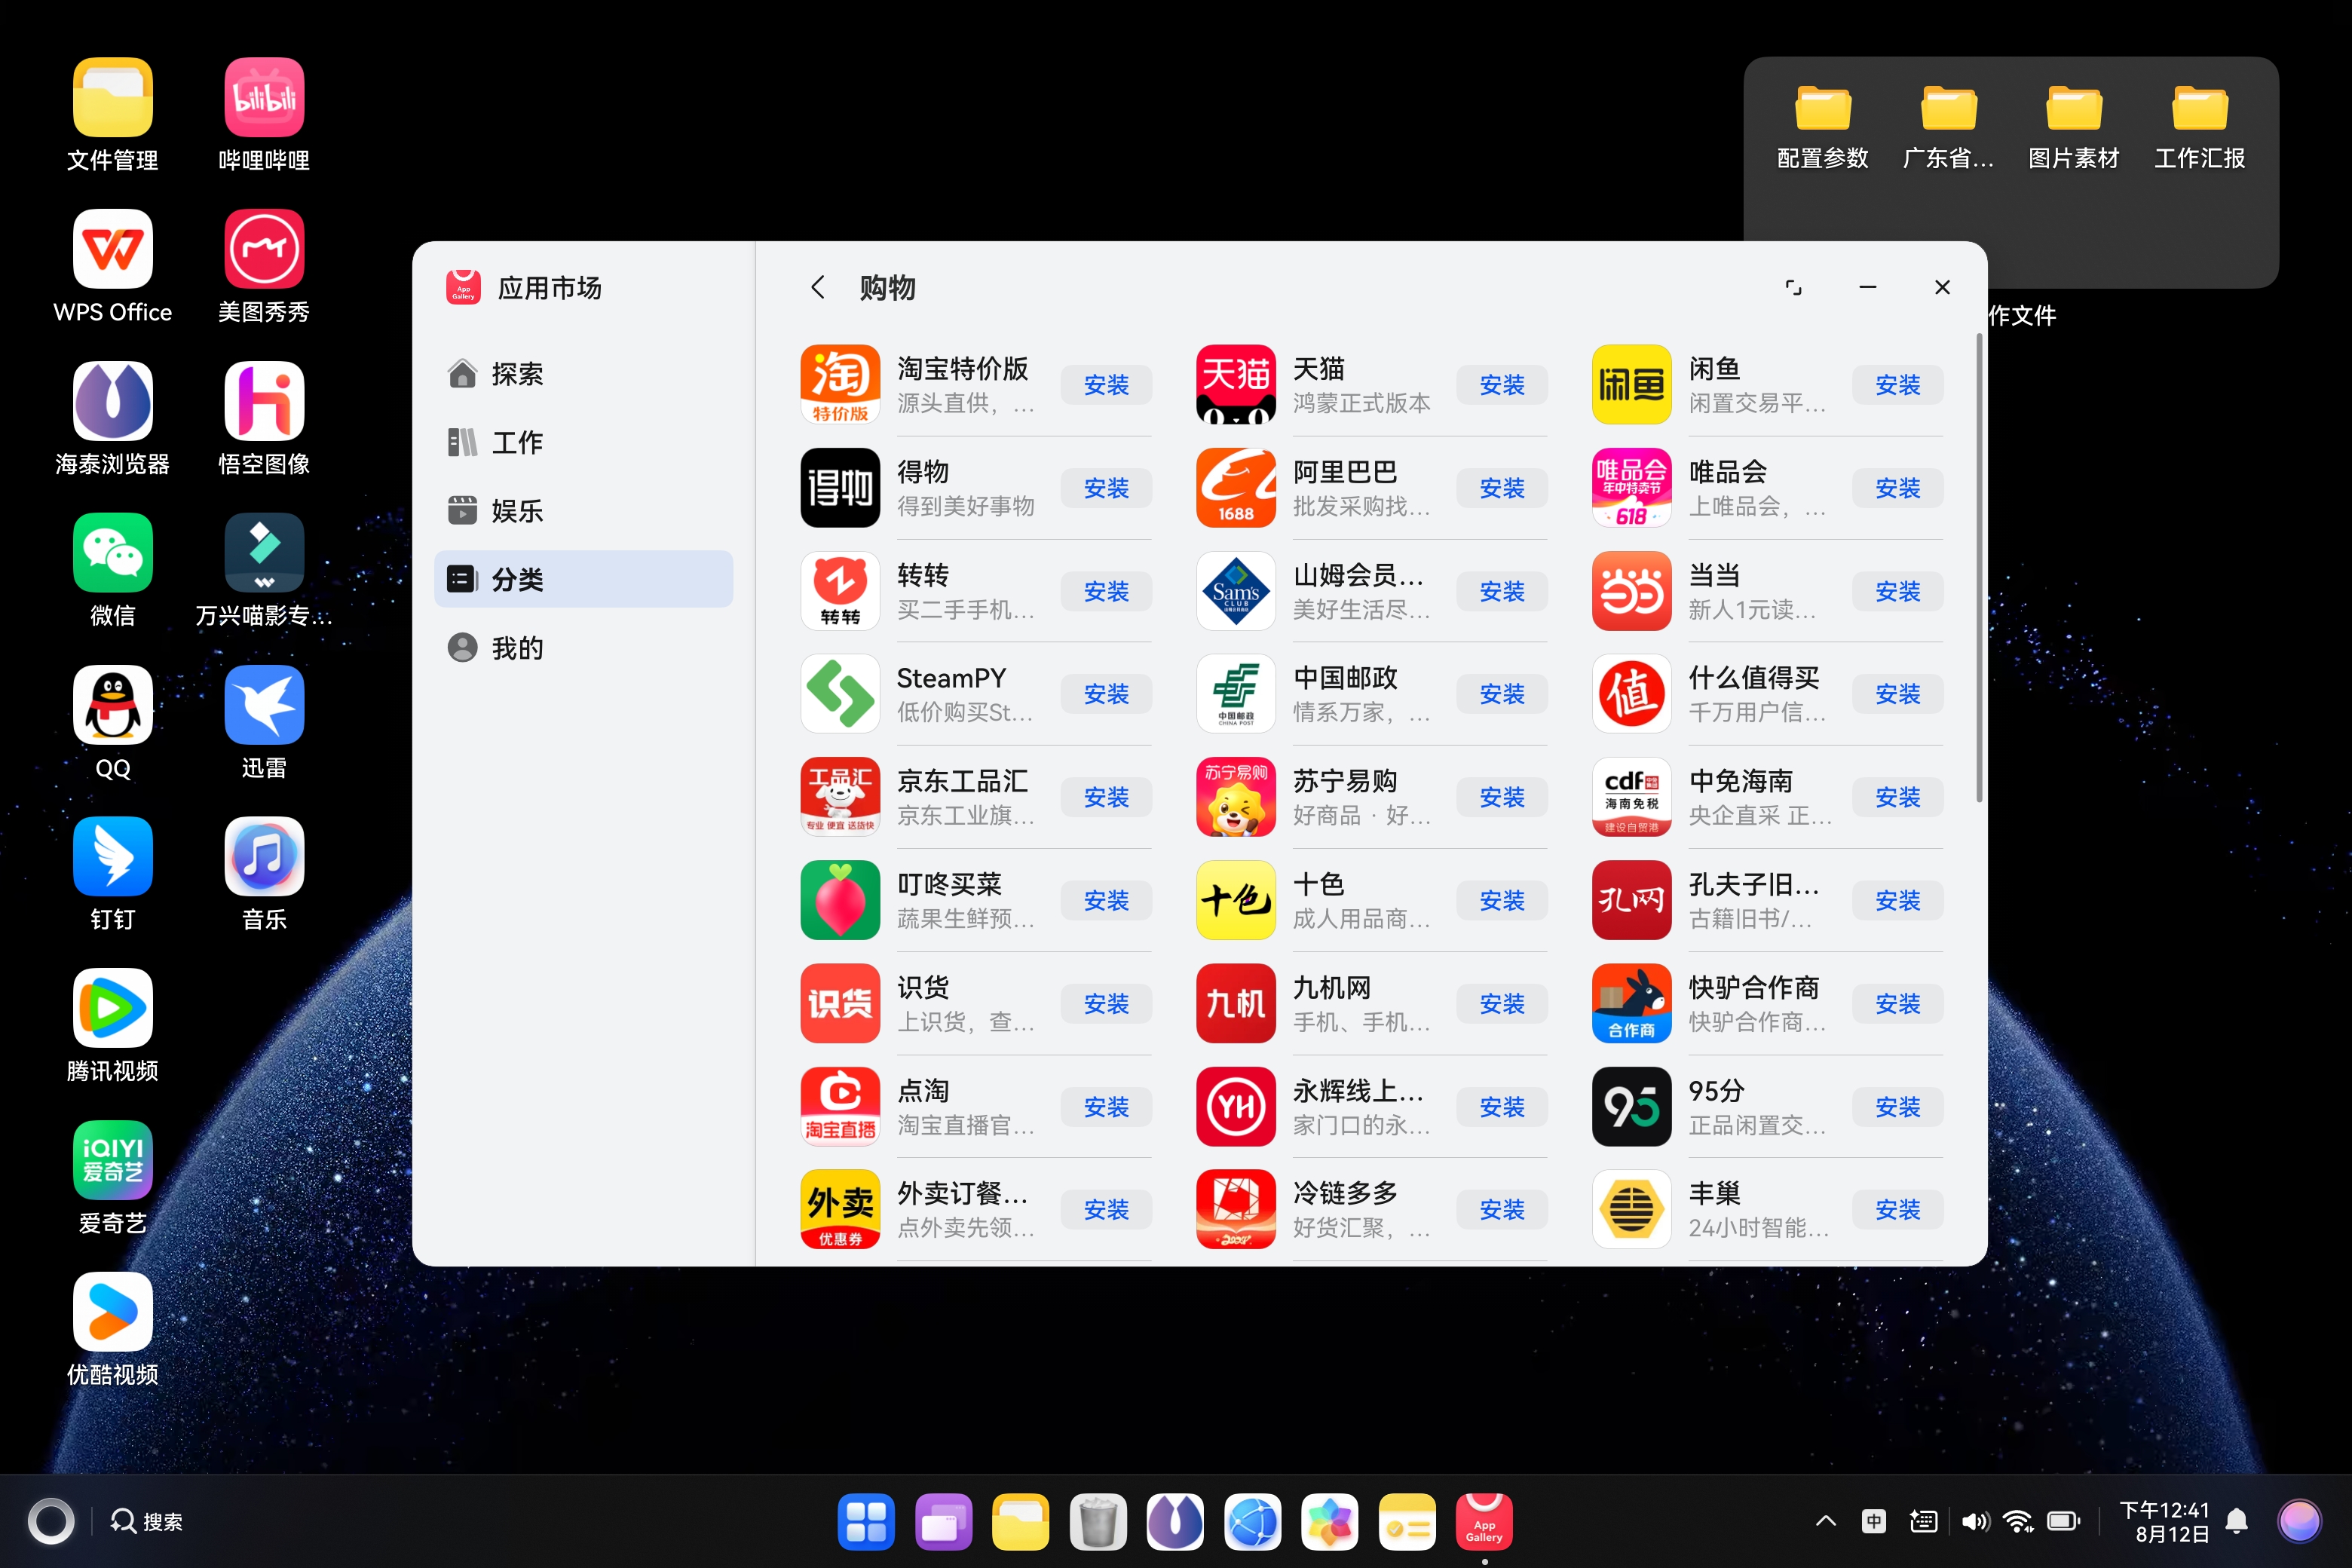Install 转转
Viewport: 2352px width, 1568px height.
click(1106, 591)
